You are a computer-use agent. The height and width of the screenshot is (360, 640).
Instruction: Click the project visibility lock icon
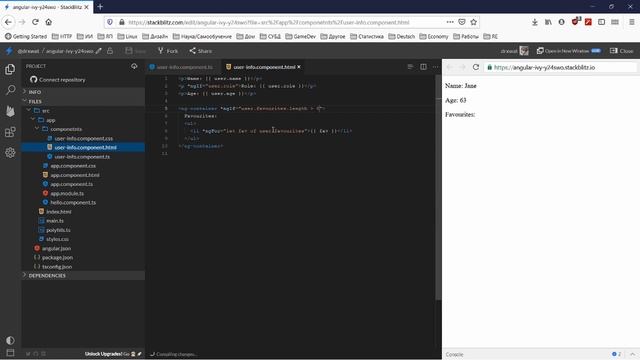pos(110,51)
